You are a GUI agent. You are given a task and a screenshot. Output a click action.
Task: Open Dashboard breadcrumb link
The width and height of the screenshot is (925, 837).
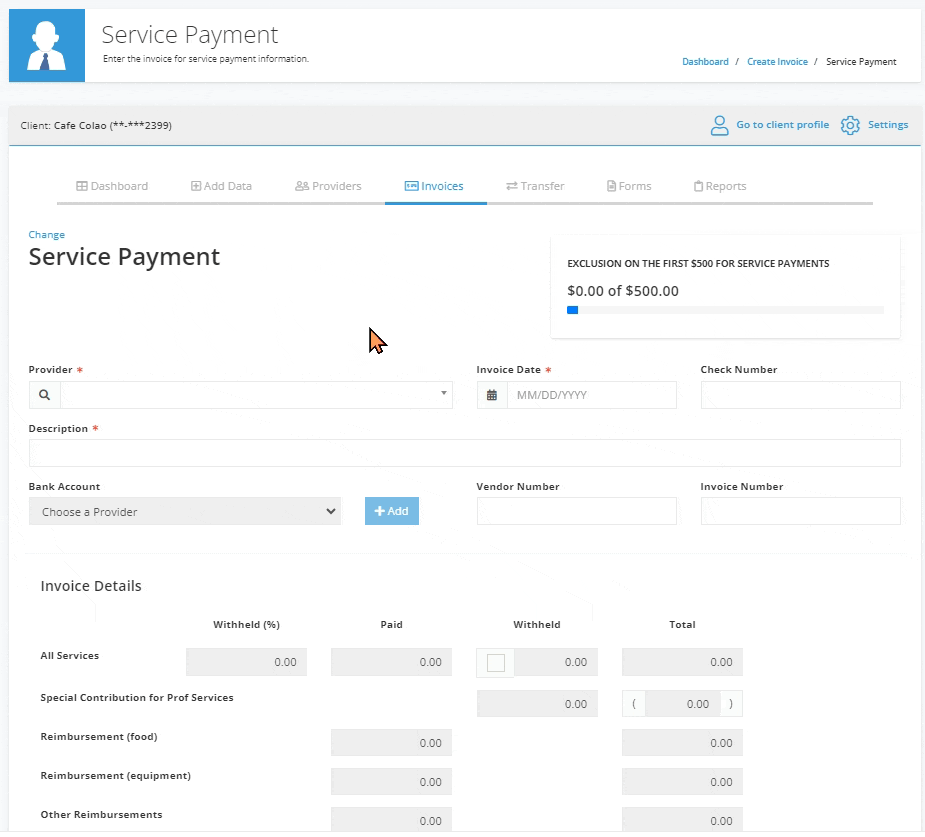tap(705, 62)
